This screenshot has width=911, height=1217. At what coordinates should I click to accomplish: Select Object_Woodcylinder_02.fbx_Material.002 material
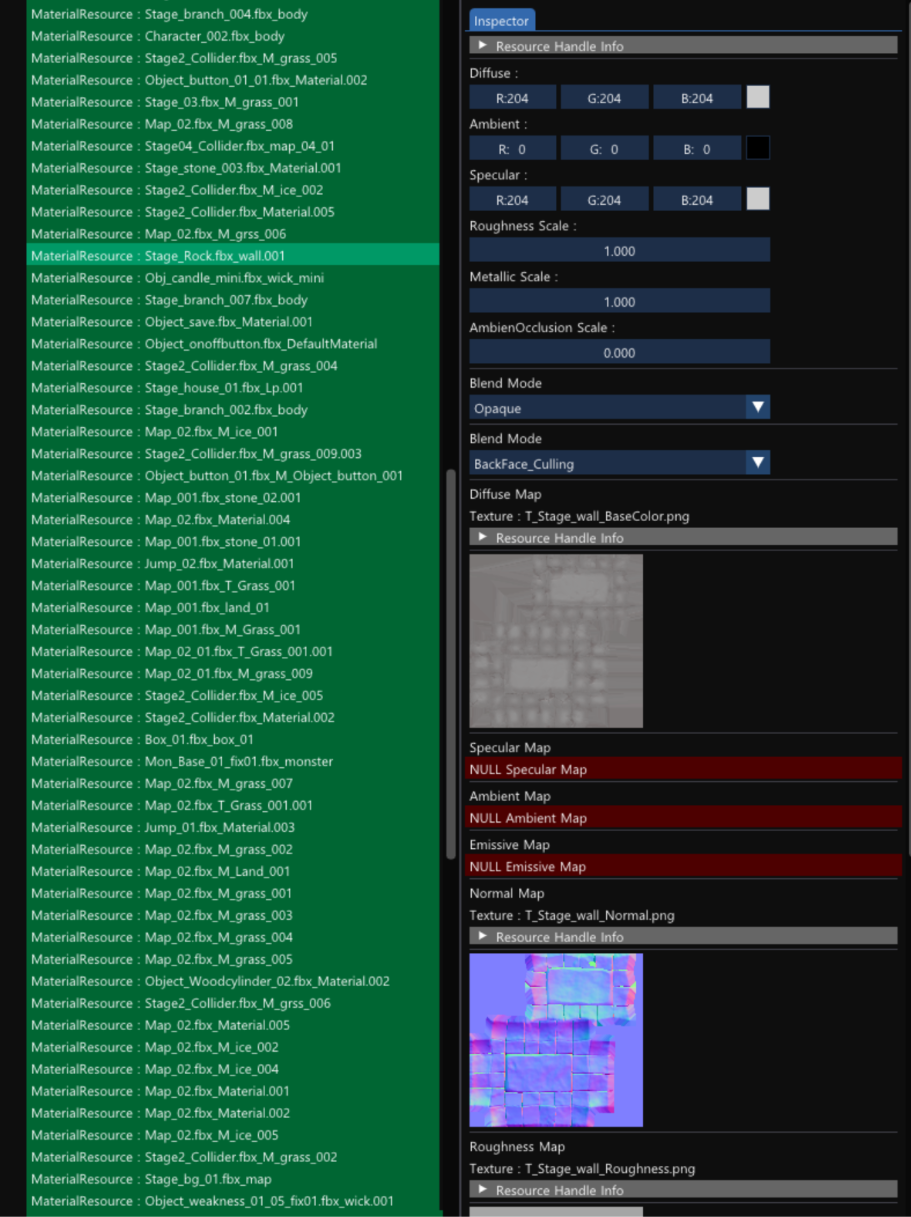click(233, 982)
